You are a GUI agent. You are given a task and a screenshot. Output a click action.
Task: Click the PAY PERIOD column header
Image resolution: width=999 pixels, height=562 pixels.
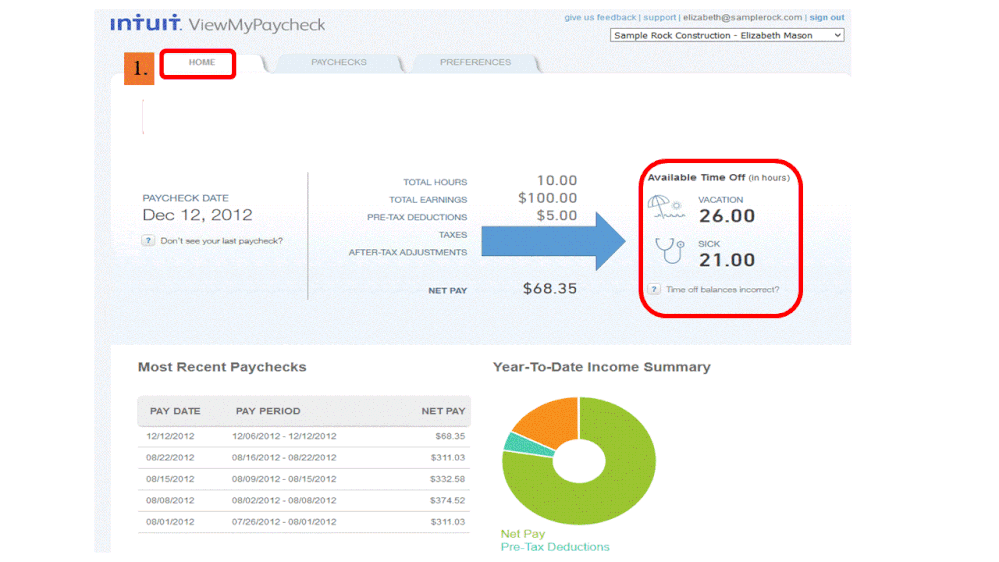(x=268, y=412)
